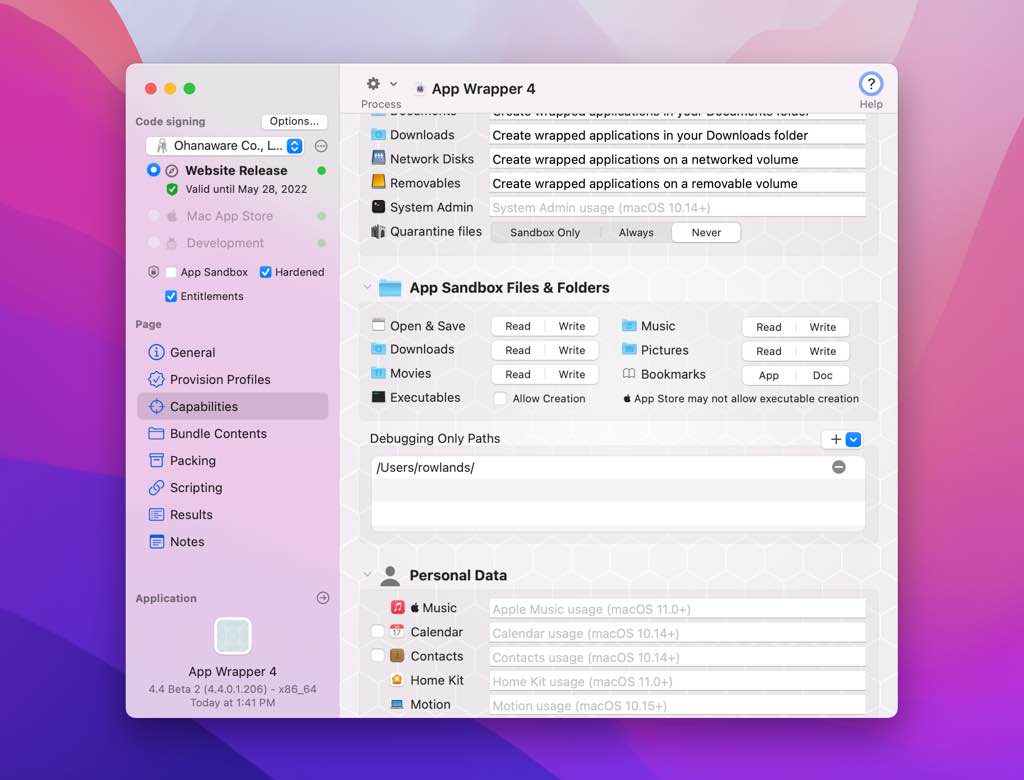Set Quarantine files to Always

point(636,232)
